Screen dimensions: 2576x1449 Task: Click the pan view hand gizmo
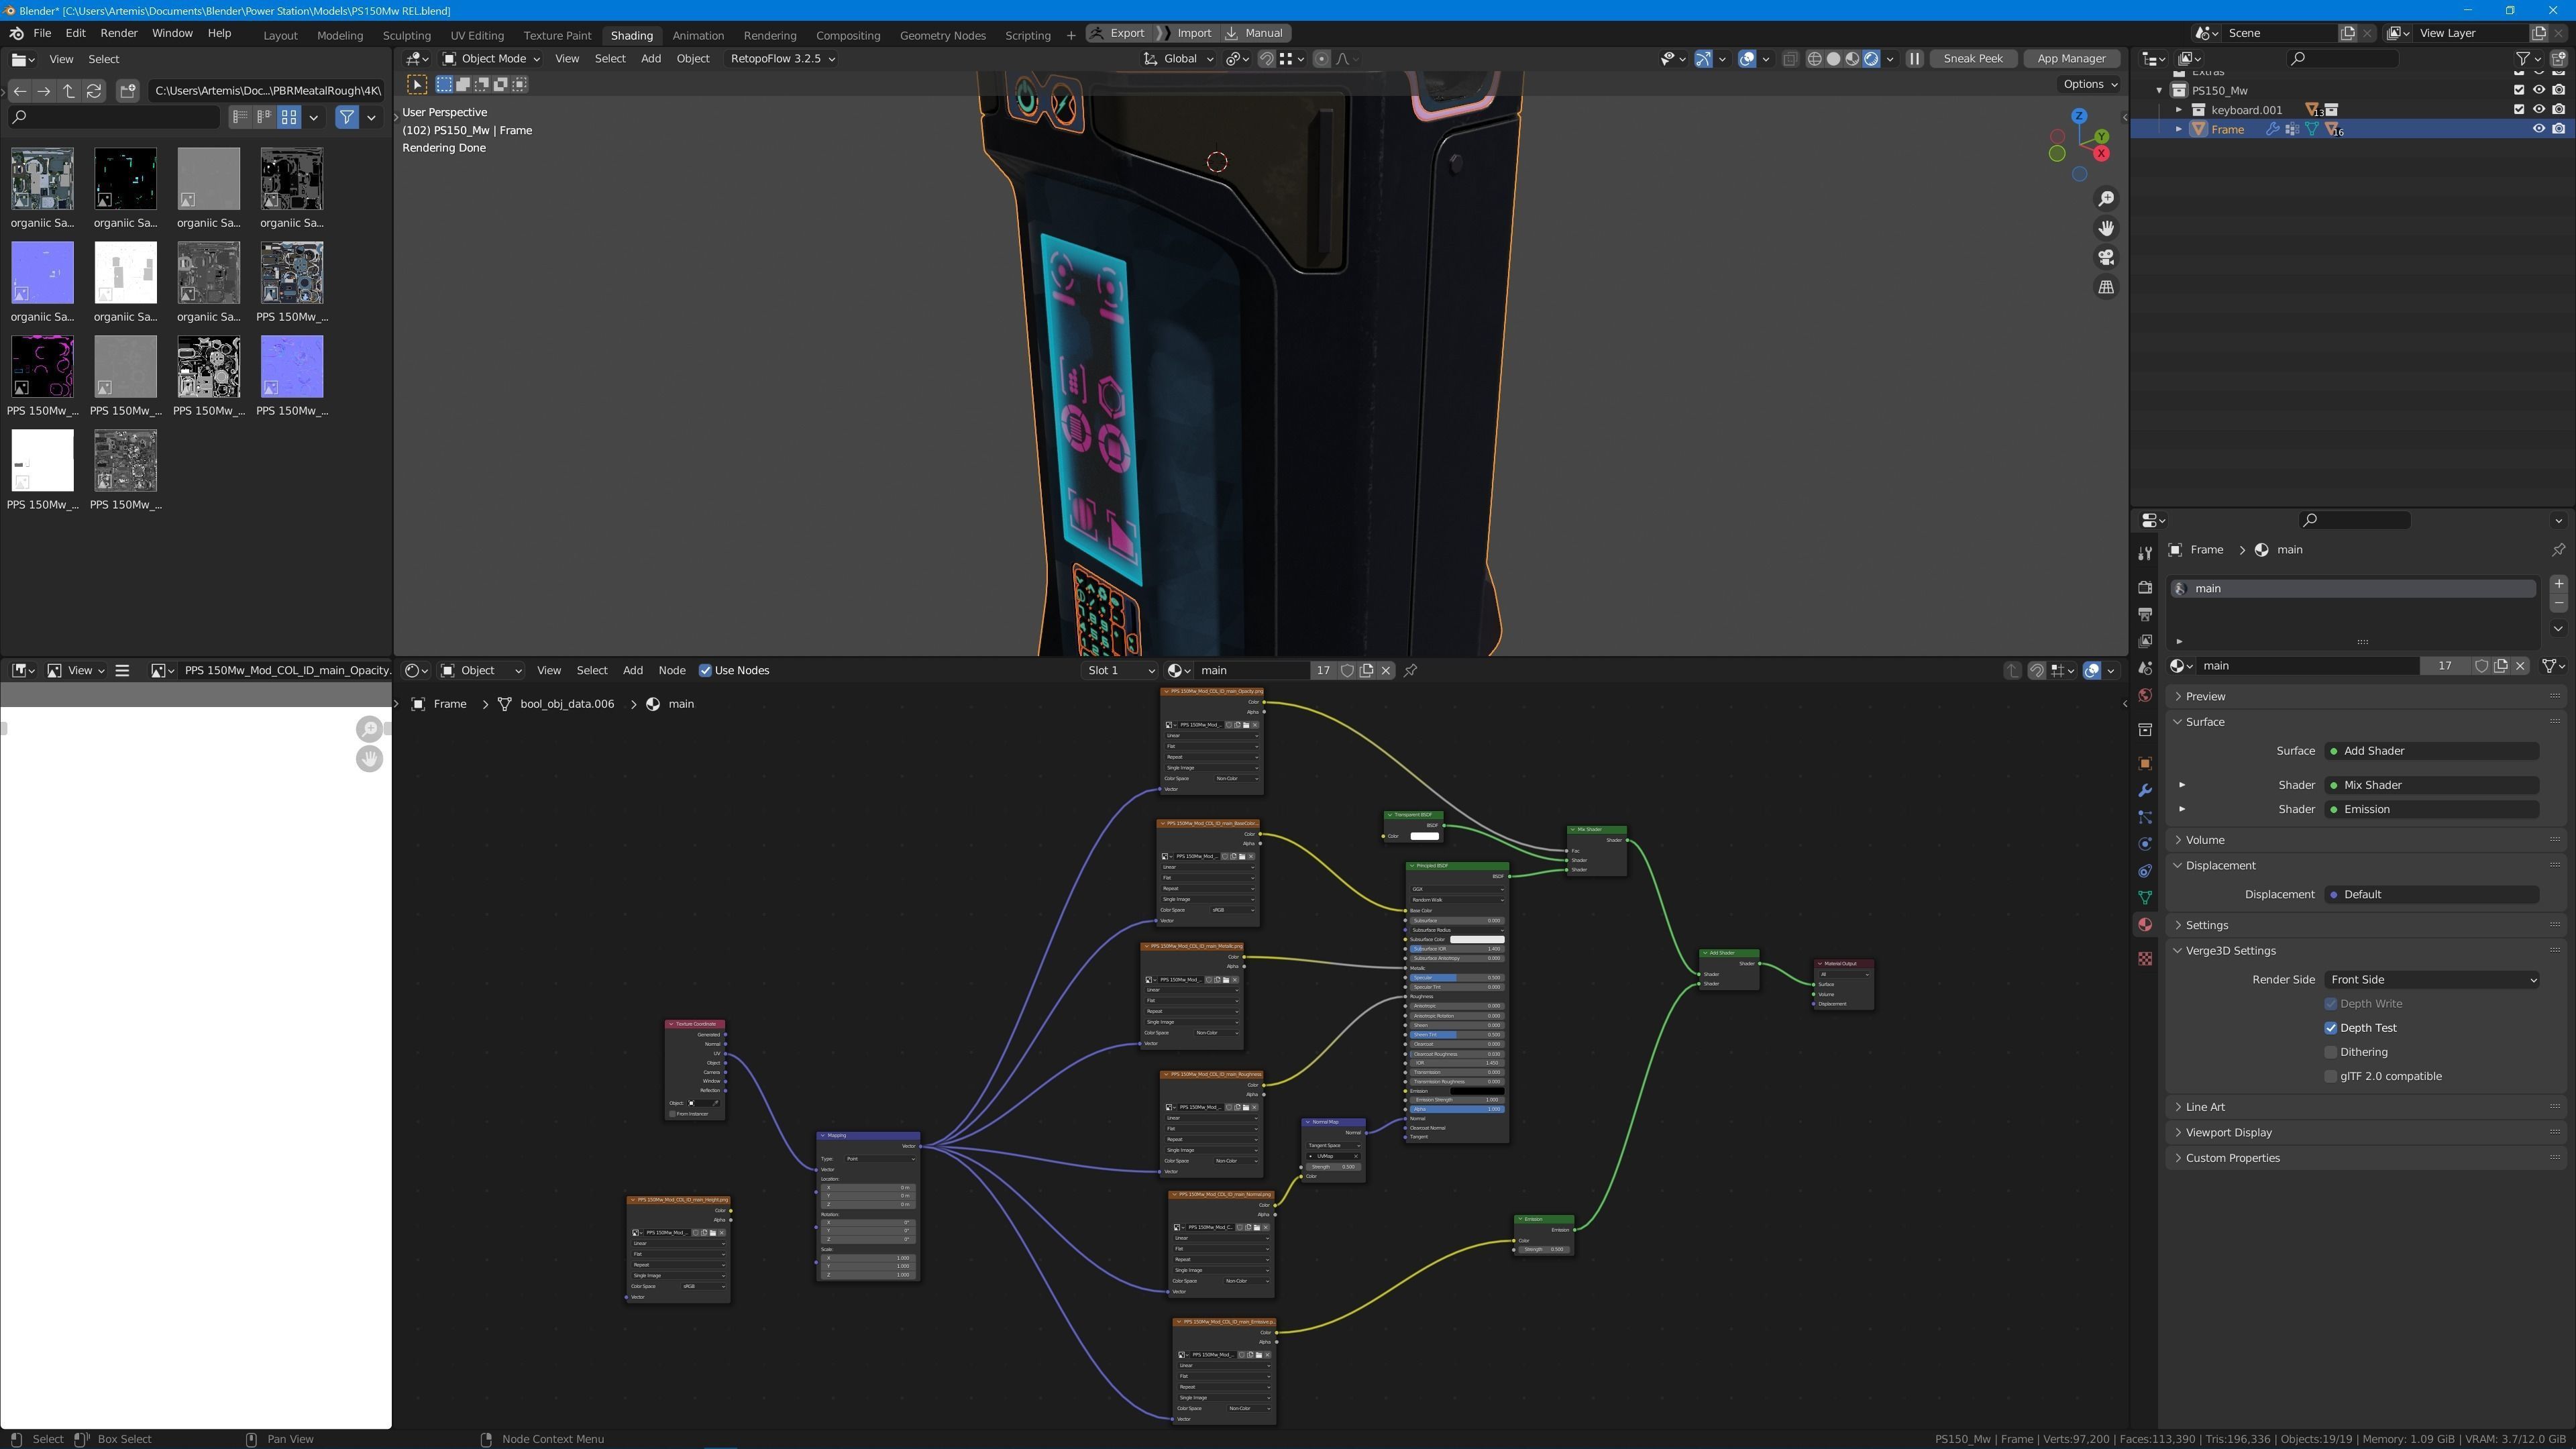2106,228
